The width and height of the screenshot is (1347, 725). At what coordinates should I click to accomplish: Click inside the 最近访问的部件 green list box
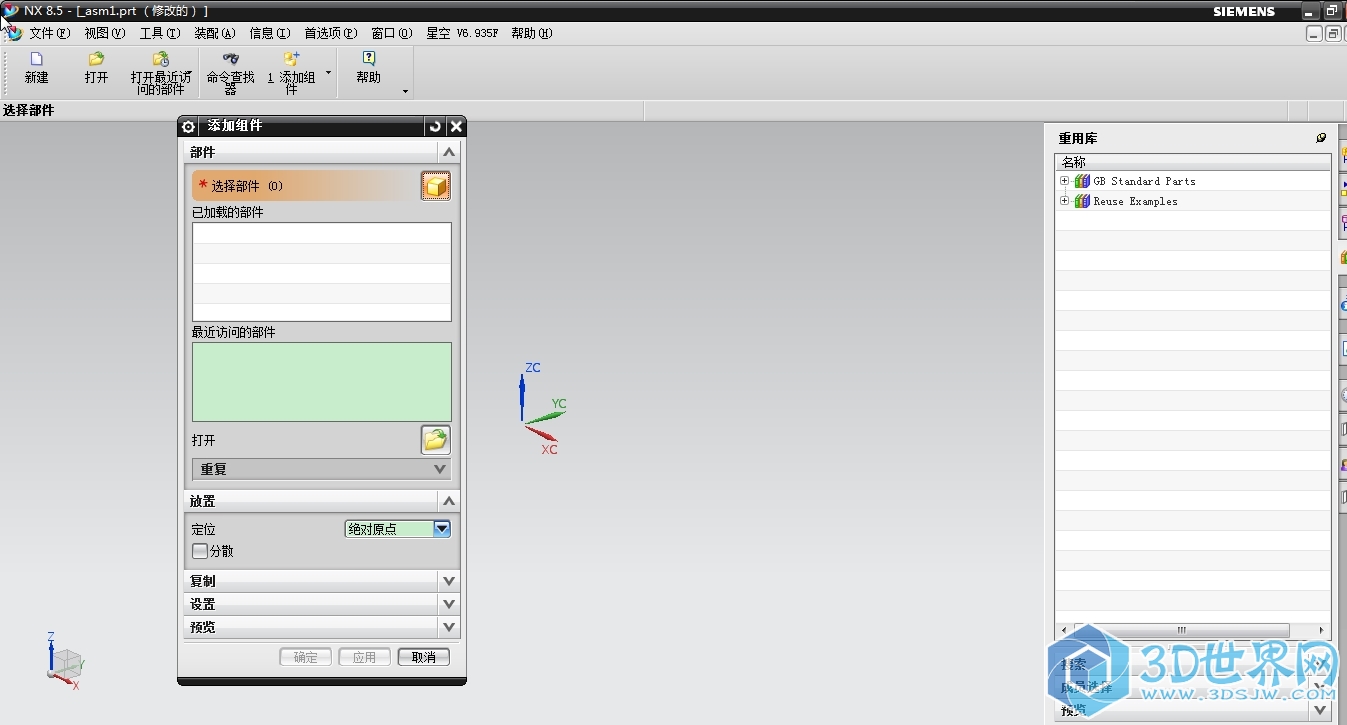(322, 382)
